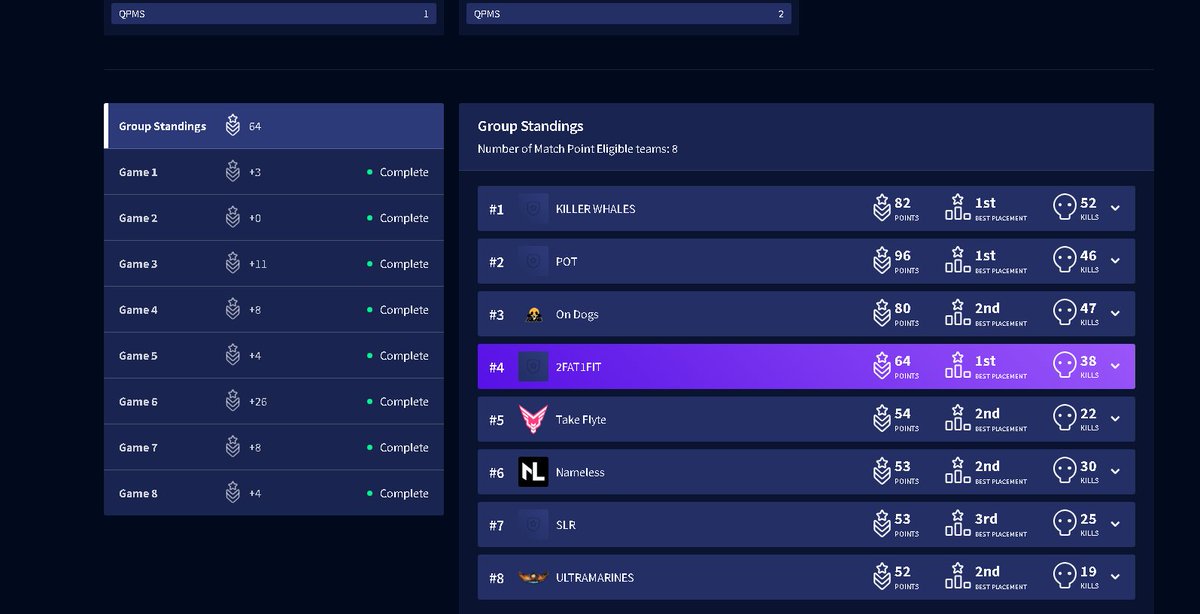Click the Game 1 Complete status
Image resolution: width=1200 pixels, height=614 pixels.
click(398, 172)
